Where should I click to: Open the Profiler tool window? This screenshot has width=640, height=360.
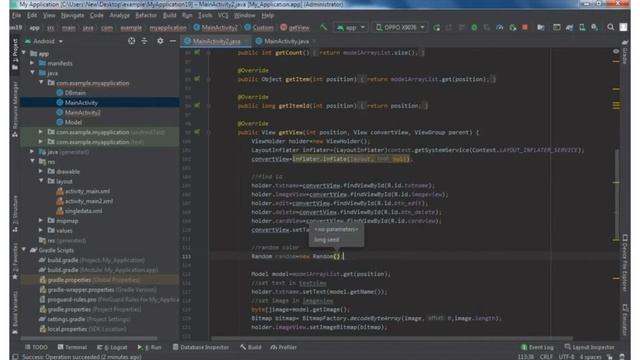click(x=283, y=347)
